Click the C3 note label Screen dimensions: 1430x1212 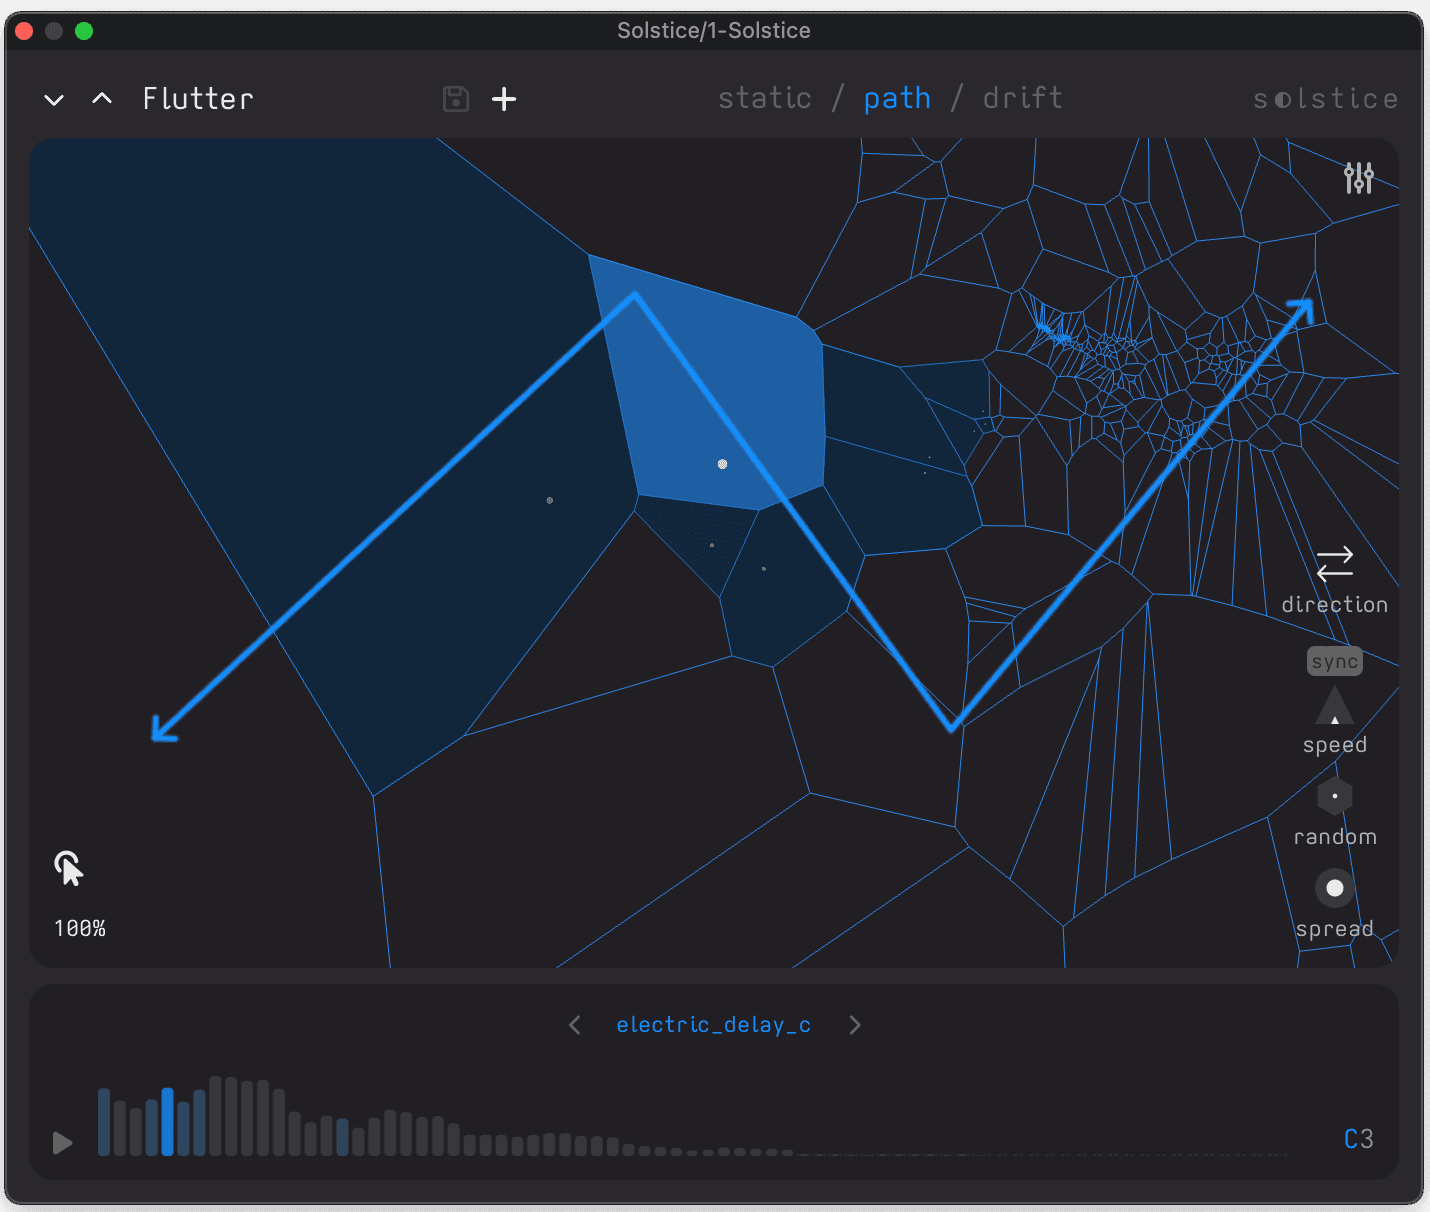pos(1358,1138)
